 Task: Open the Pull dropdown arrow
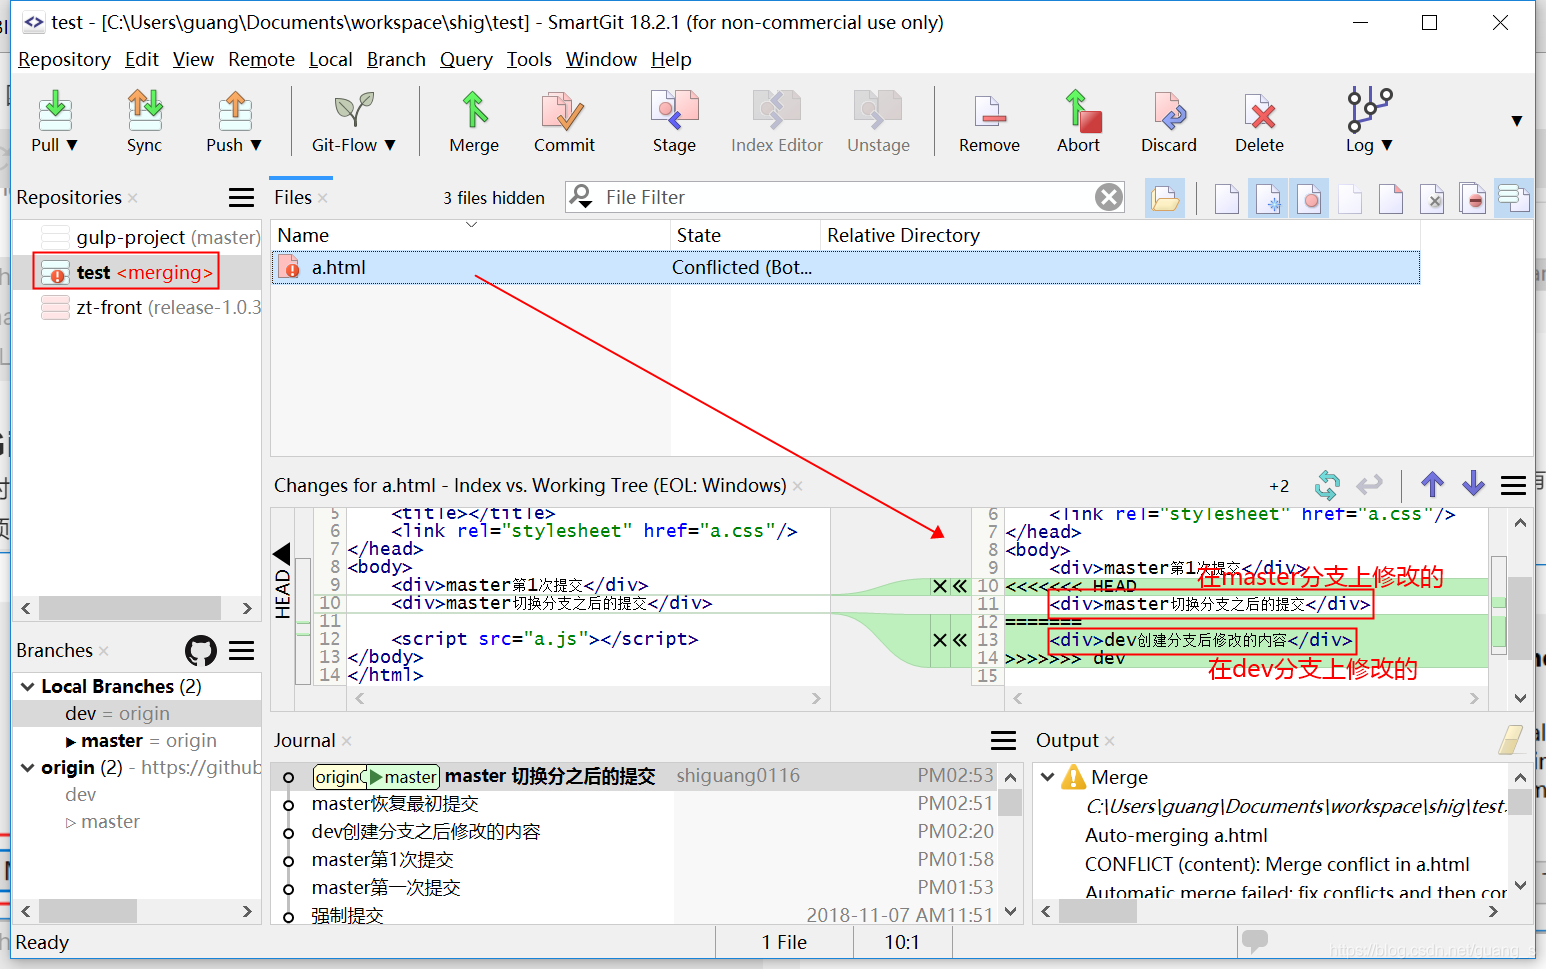72,145
